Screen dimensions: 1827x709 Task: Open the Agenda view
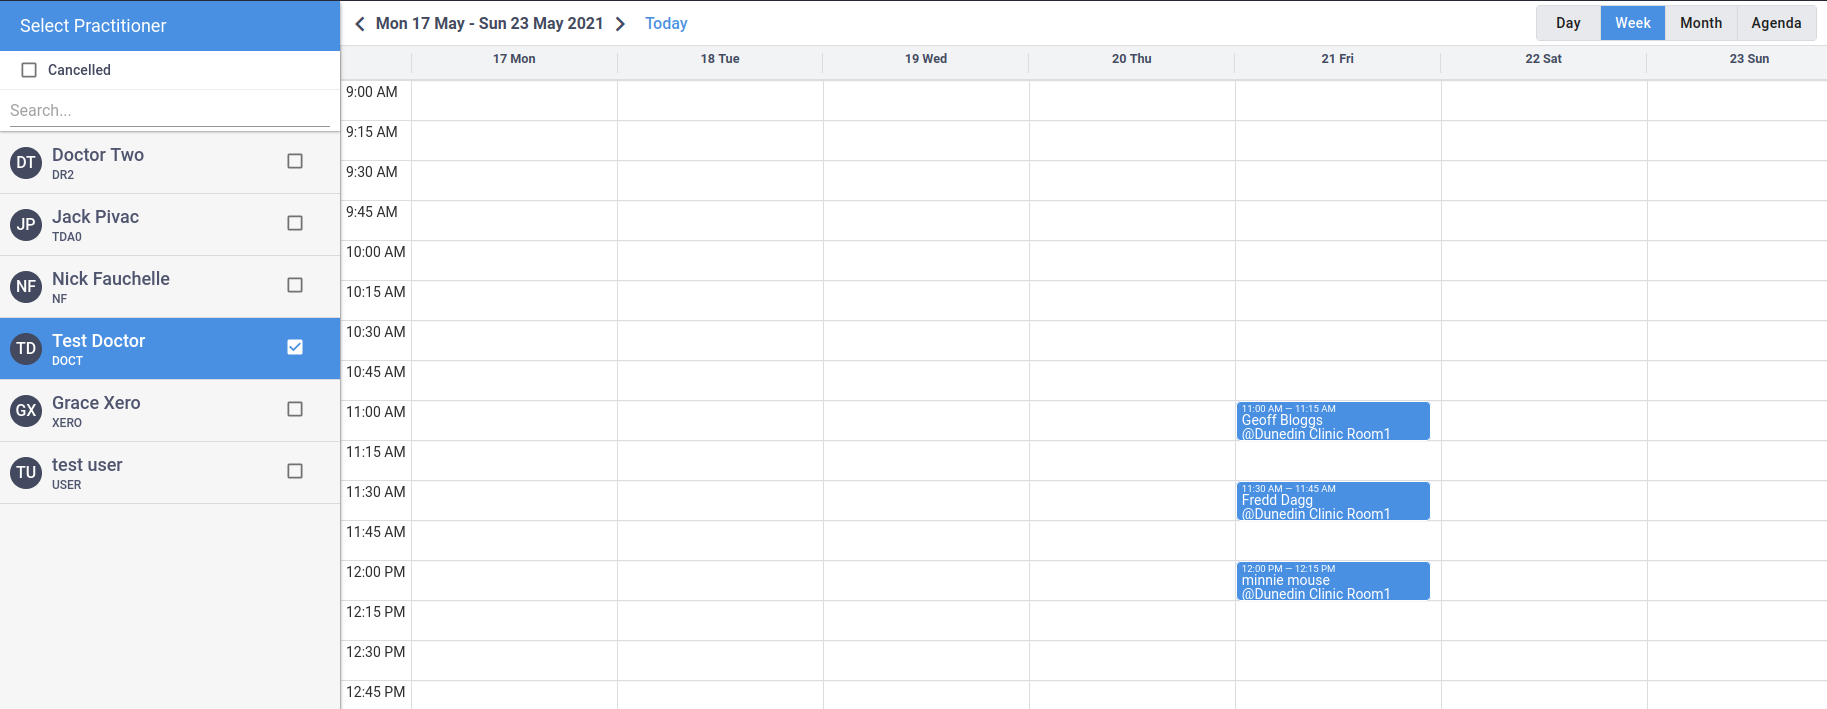point(1776,23)
